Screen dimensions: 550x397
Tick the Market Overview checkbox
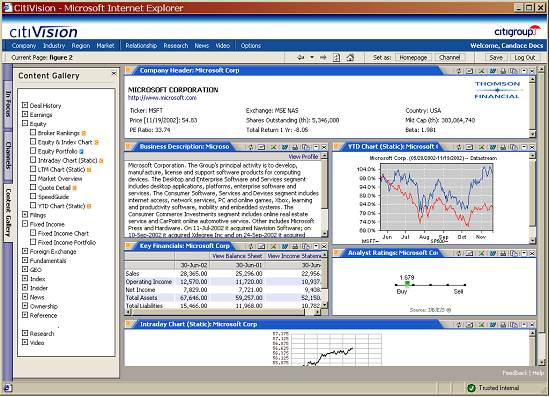(33, 178)
